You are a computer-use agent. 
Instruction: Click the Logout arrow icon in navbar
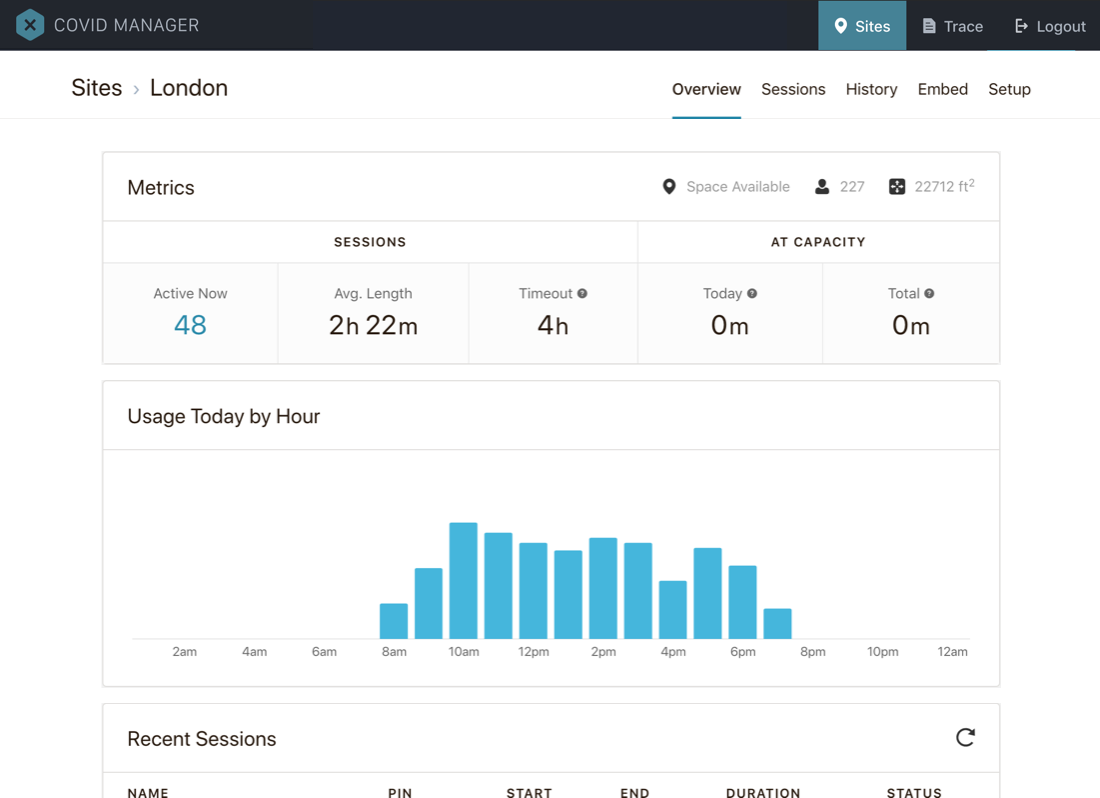tap(1021, 26)
